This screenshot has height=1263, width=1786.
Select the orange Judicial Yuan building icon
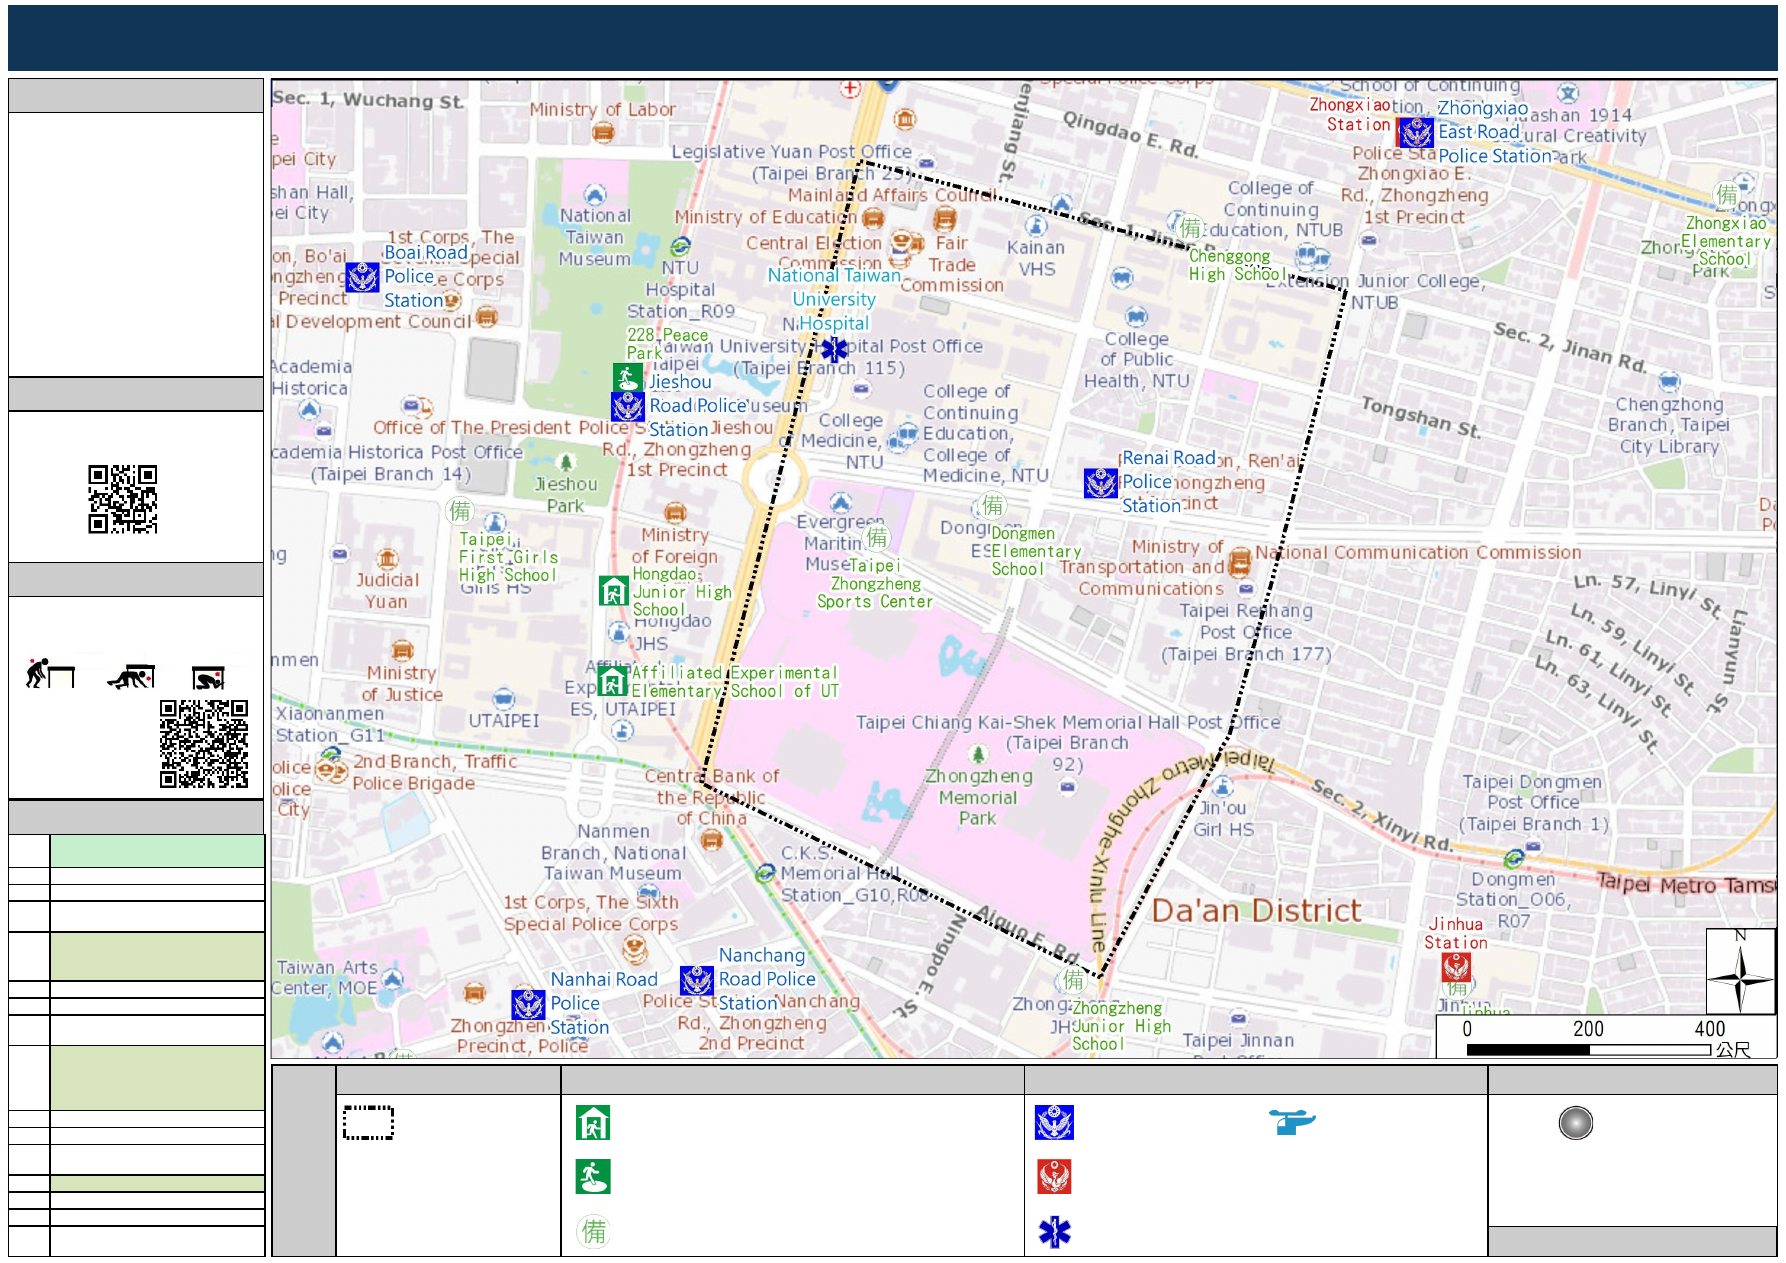tap(387, 559)
